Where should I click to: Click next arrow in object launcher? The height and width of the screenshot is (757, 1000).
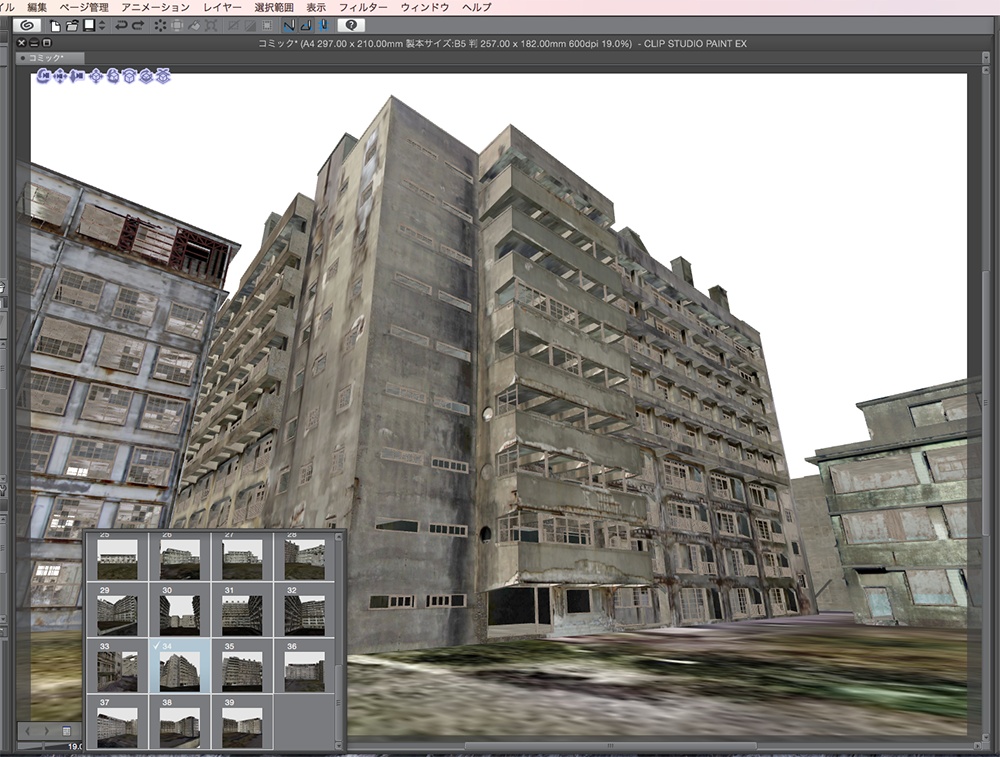coord(46,730)
